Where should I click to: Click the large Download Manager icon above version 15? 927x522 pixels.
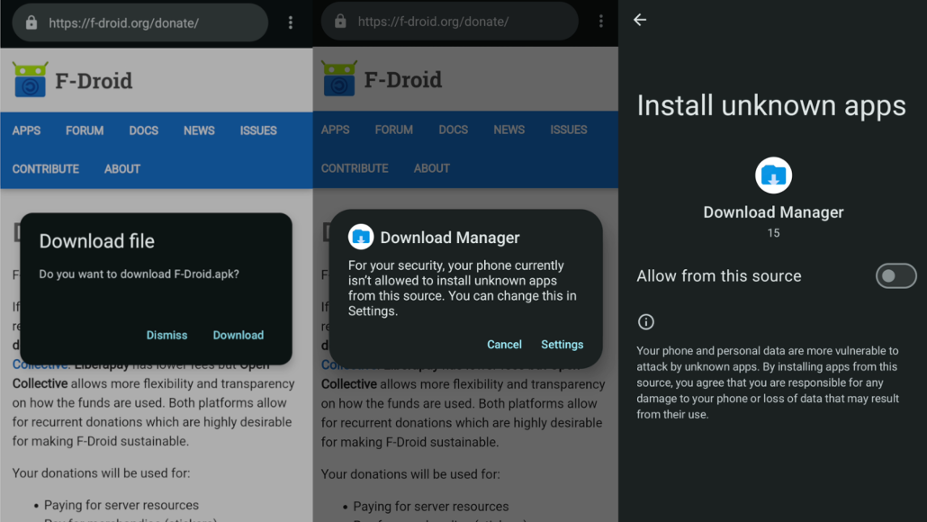(773, 176)
